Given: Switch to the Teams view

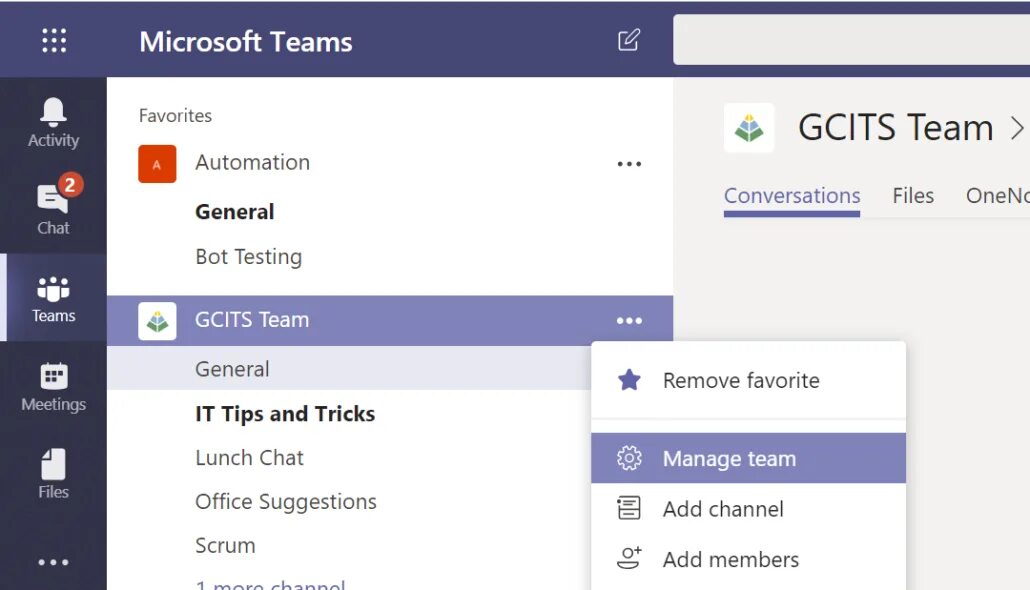Looking at the screenshot, I should [53, 299].
